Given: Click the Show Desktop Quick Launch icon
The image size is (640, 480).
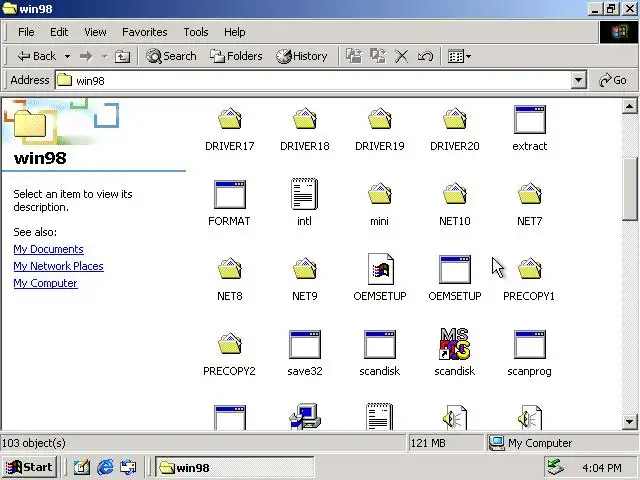Looking at the screenshot, I should (x=82, y=467).
